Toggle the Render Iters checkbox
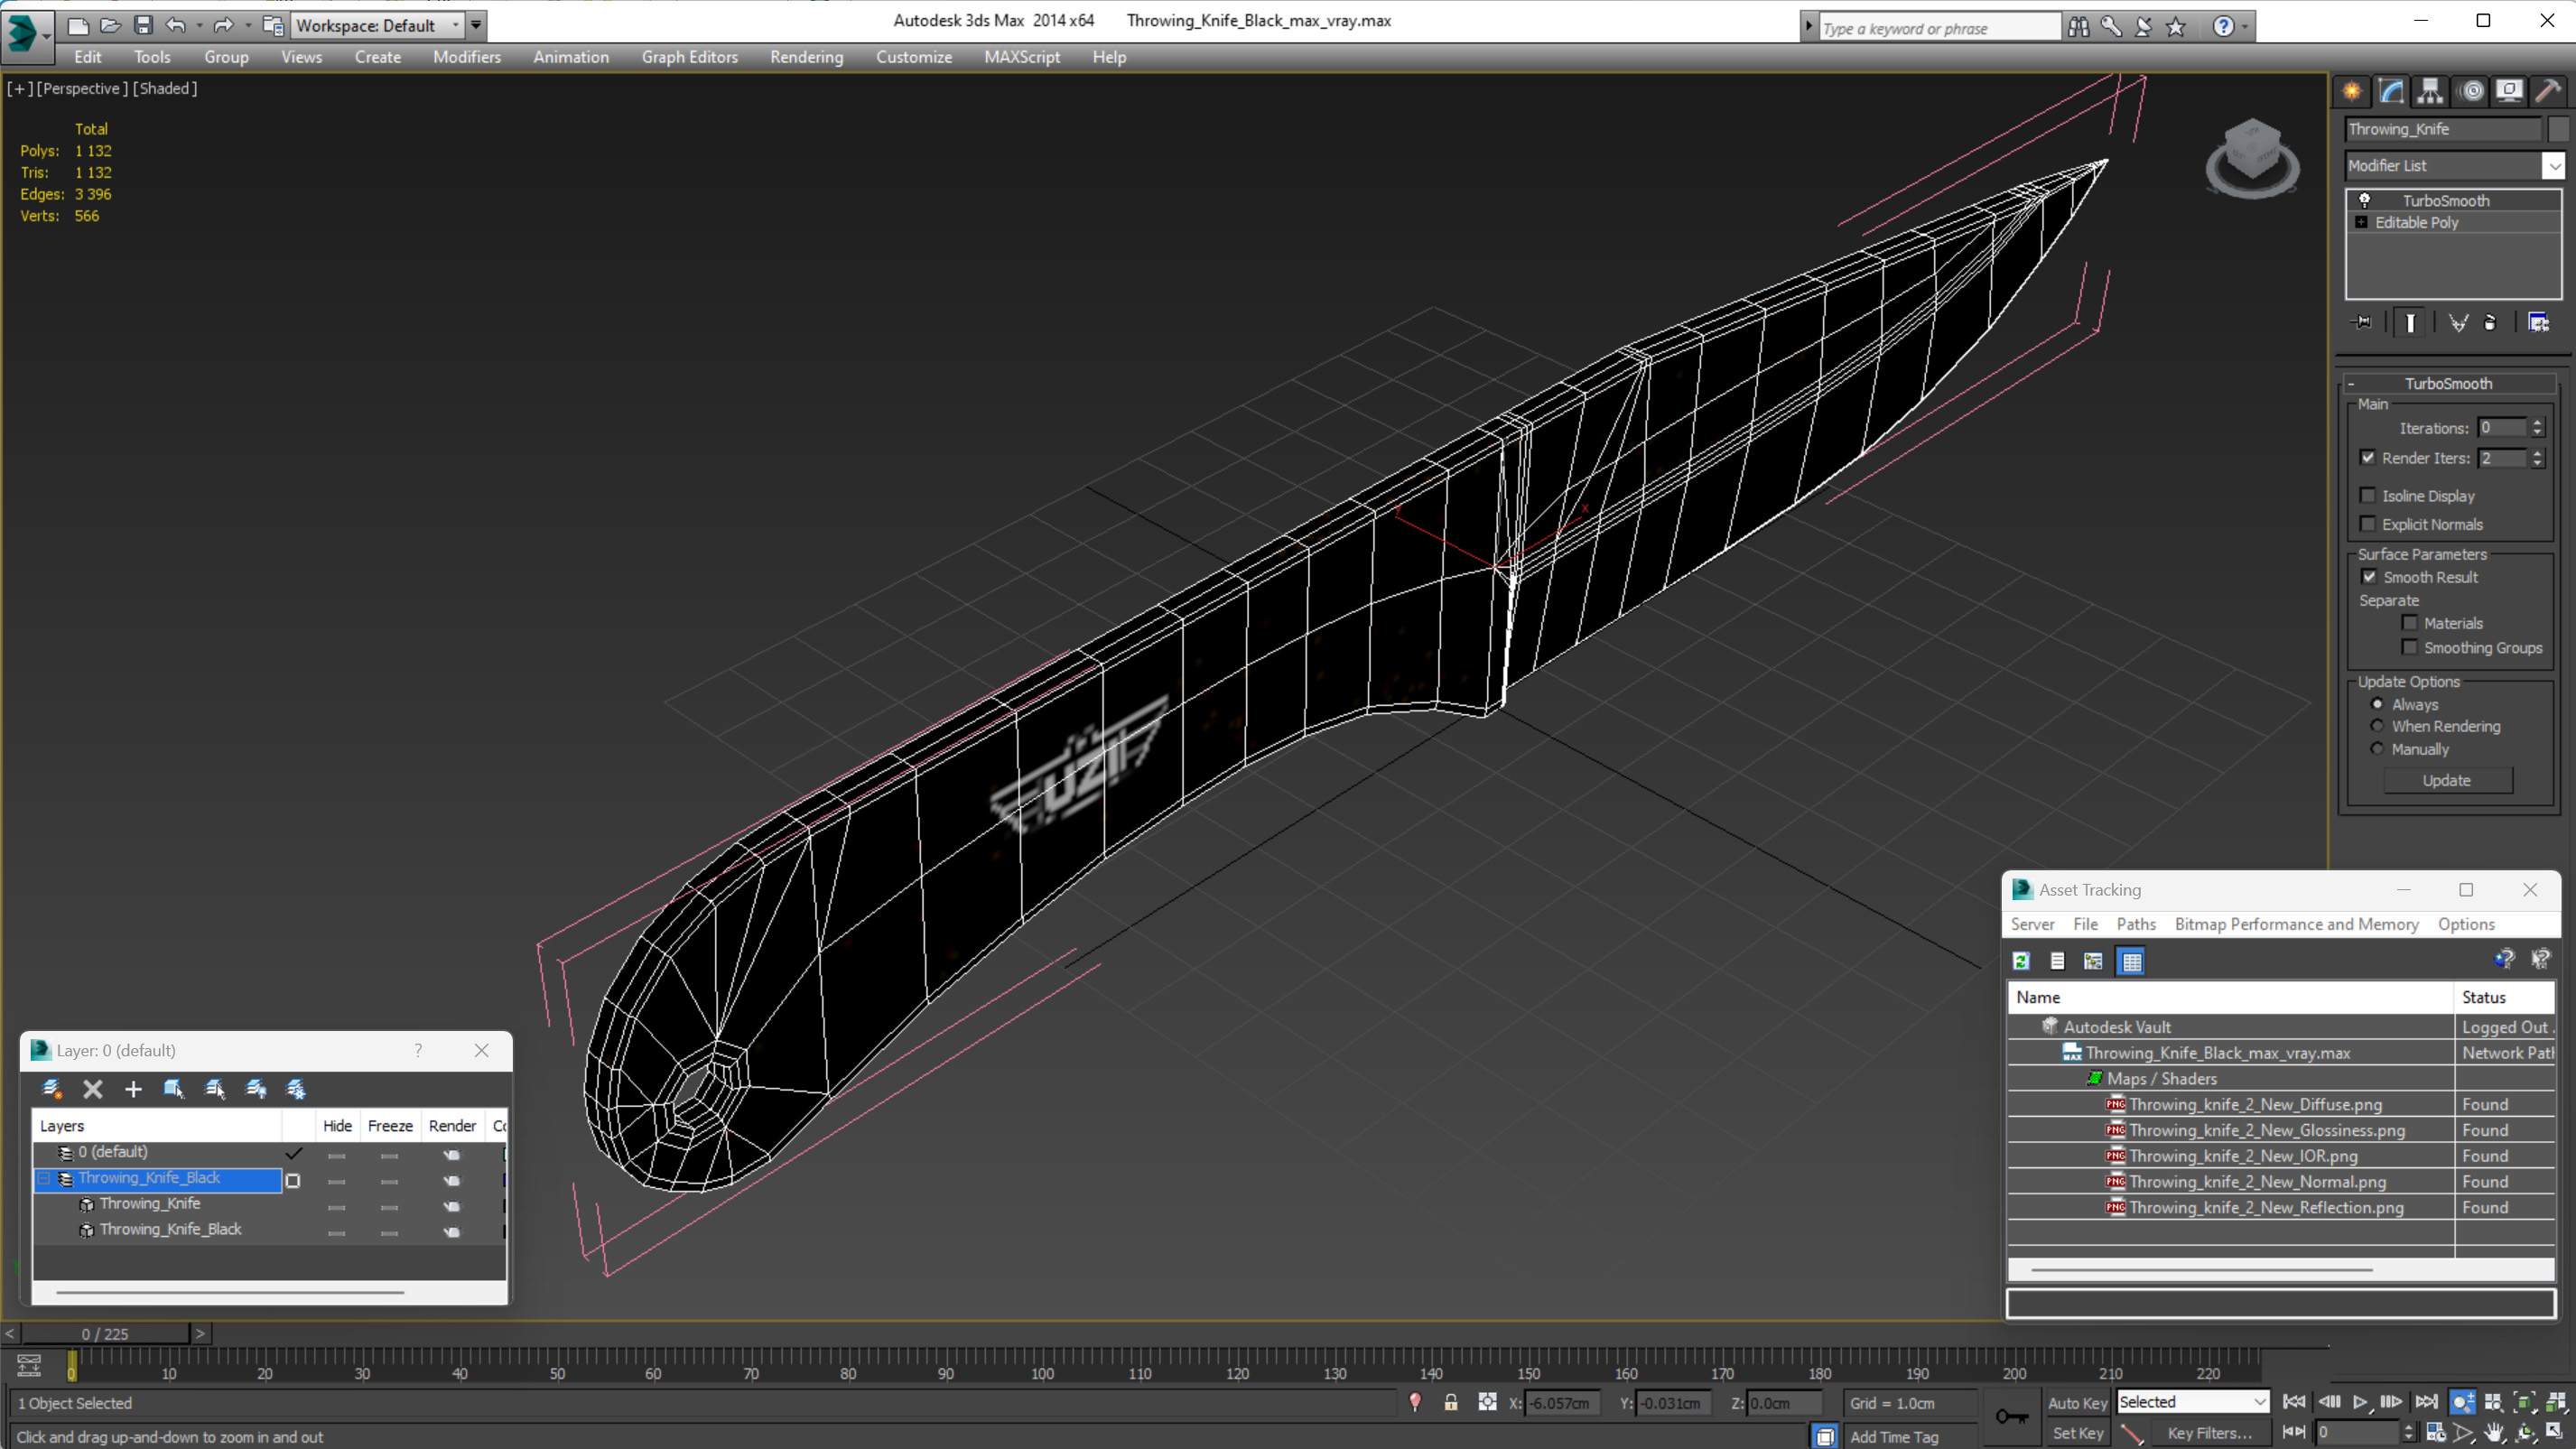 2368,458
